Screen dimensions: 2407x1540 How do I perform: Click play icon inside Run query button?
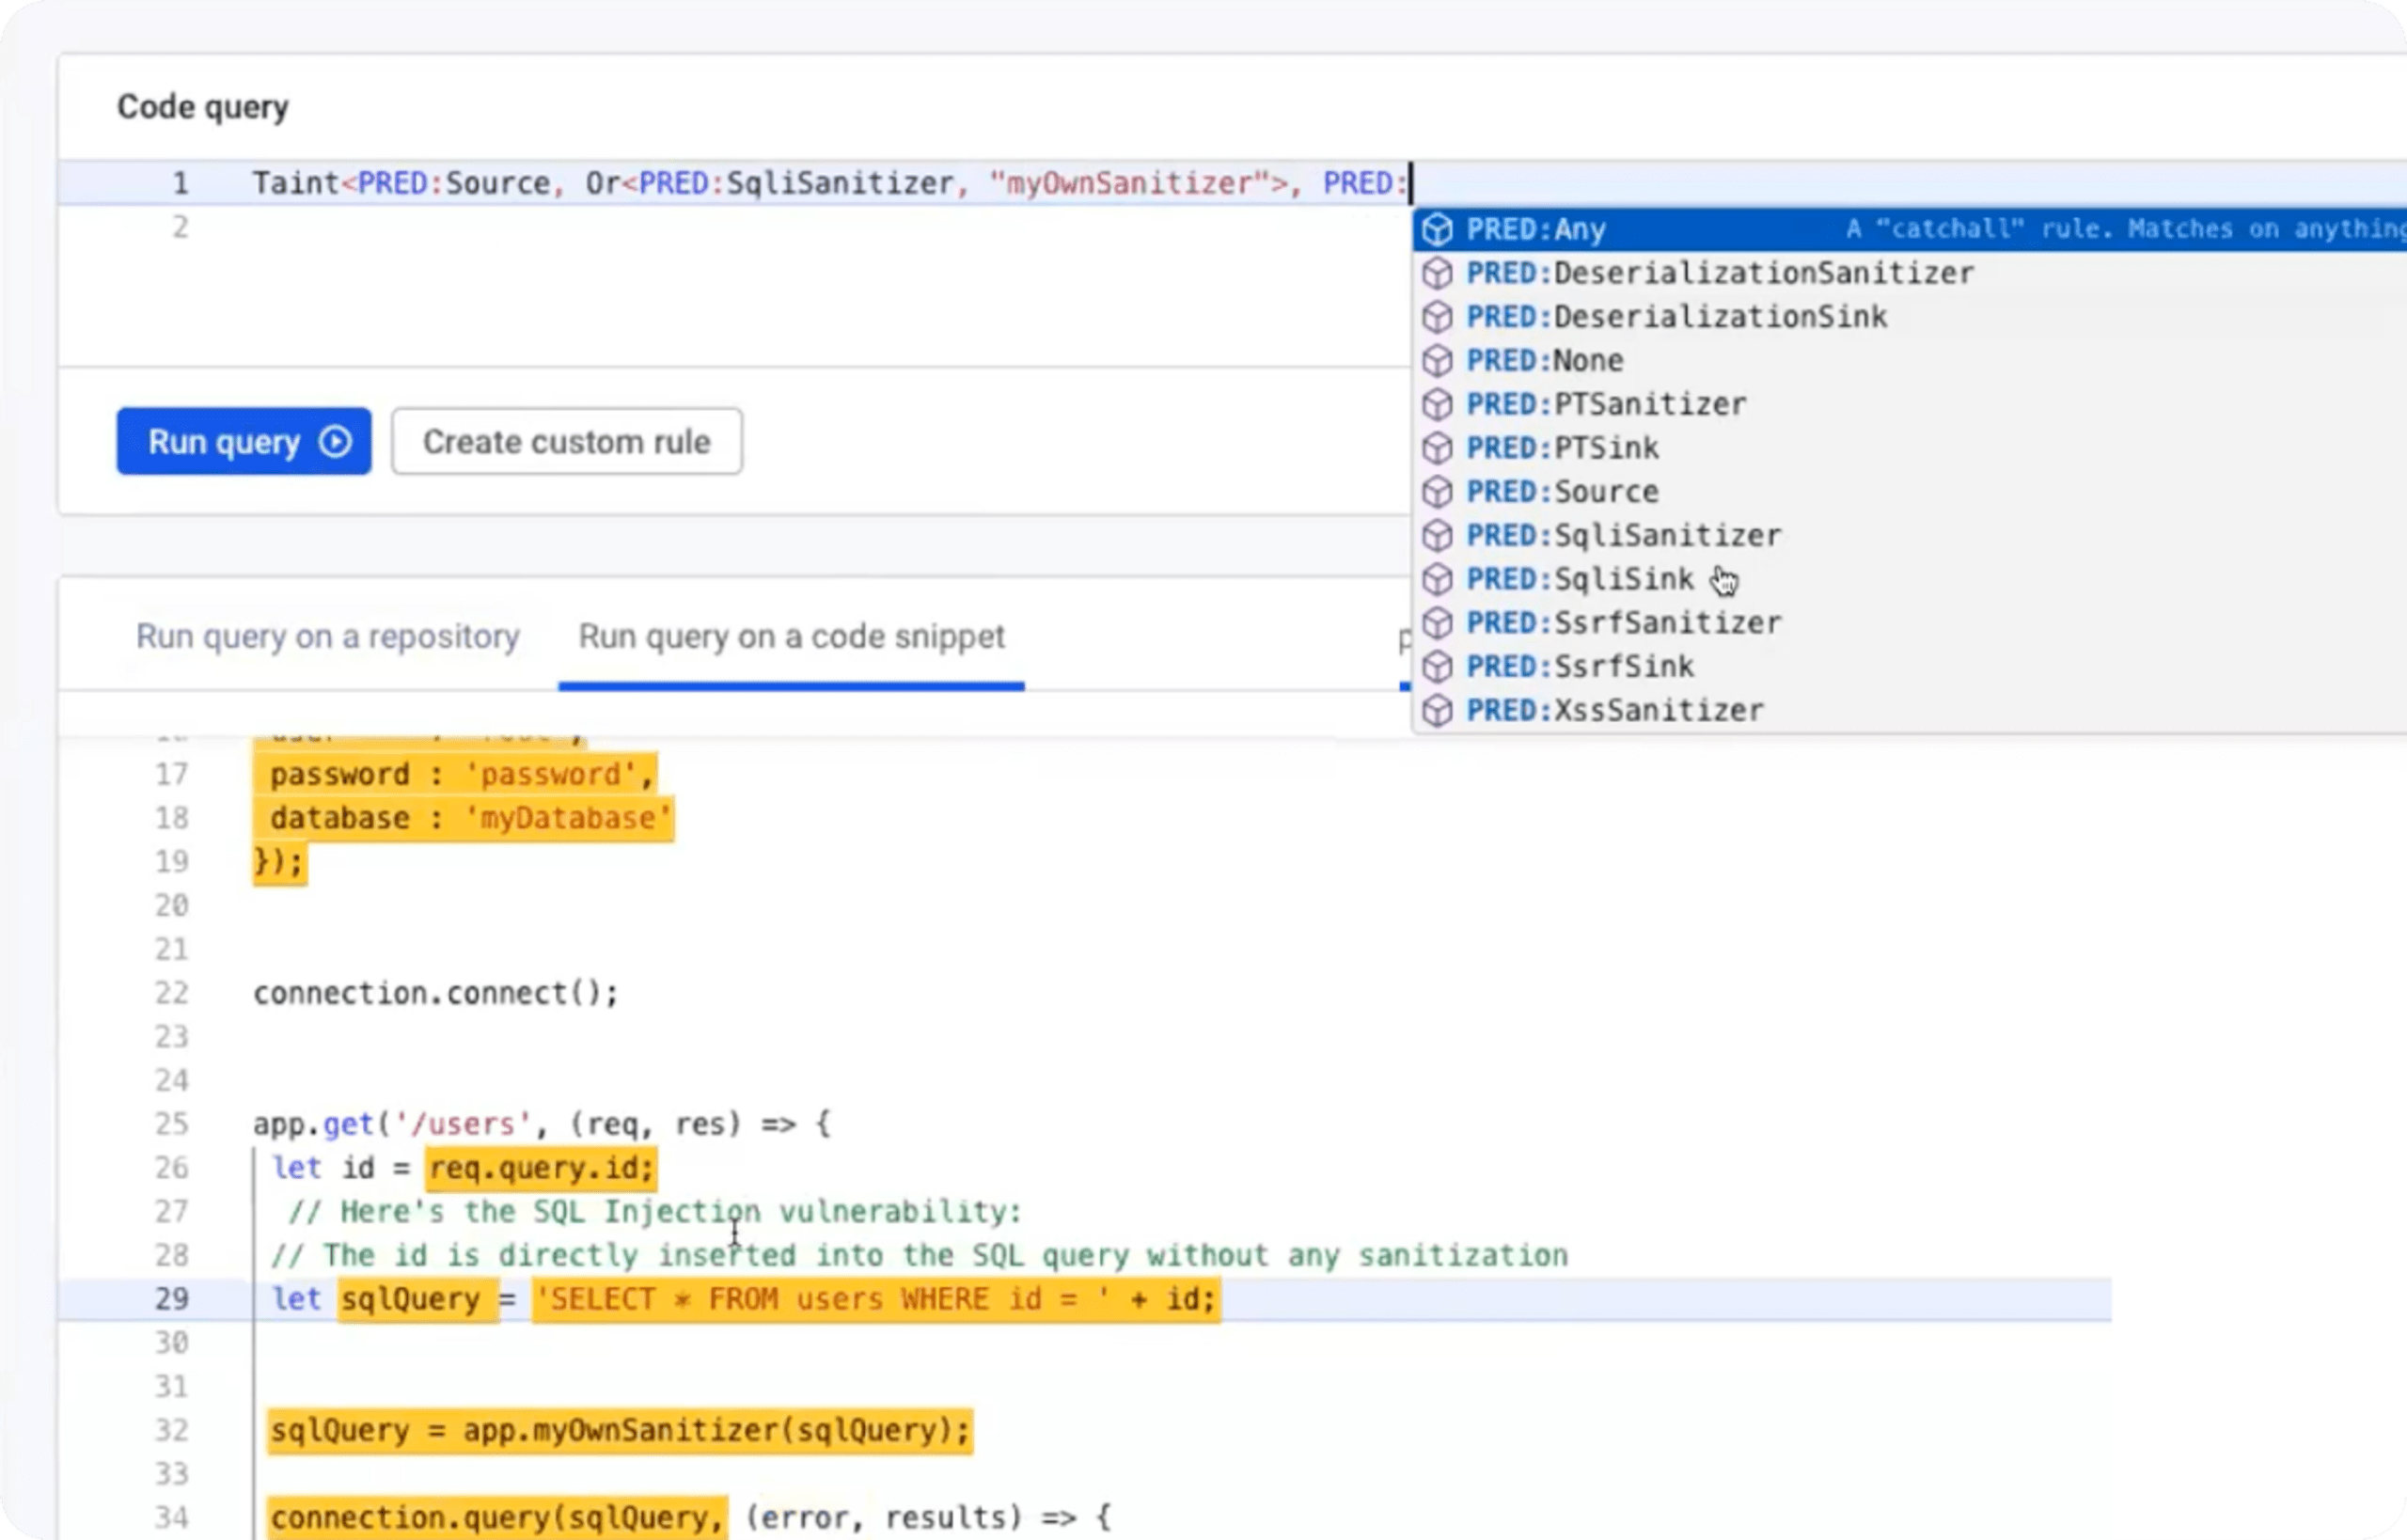point(335,441)
